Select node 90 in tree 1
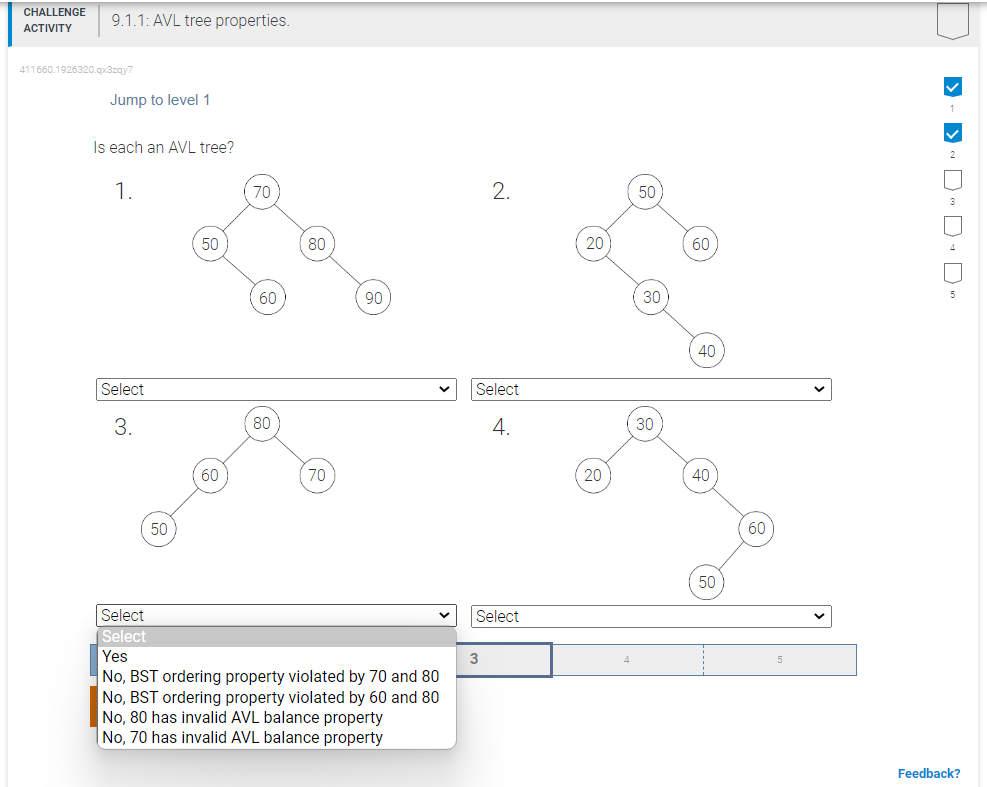The image size is (987, 787). 373,297
